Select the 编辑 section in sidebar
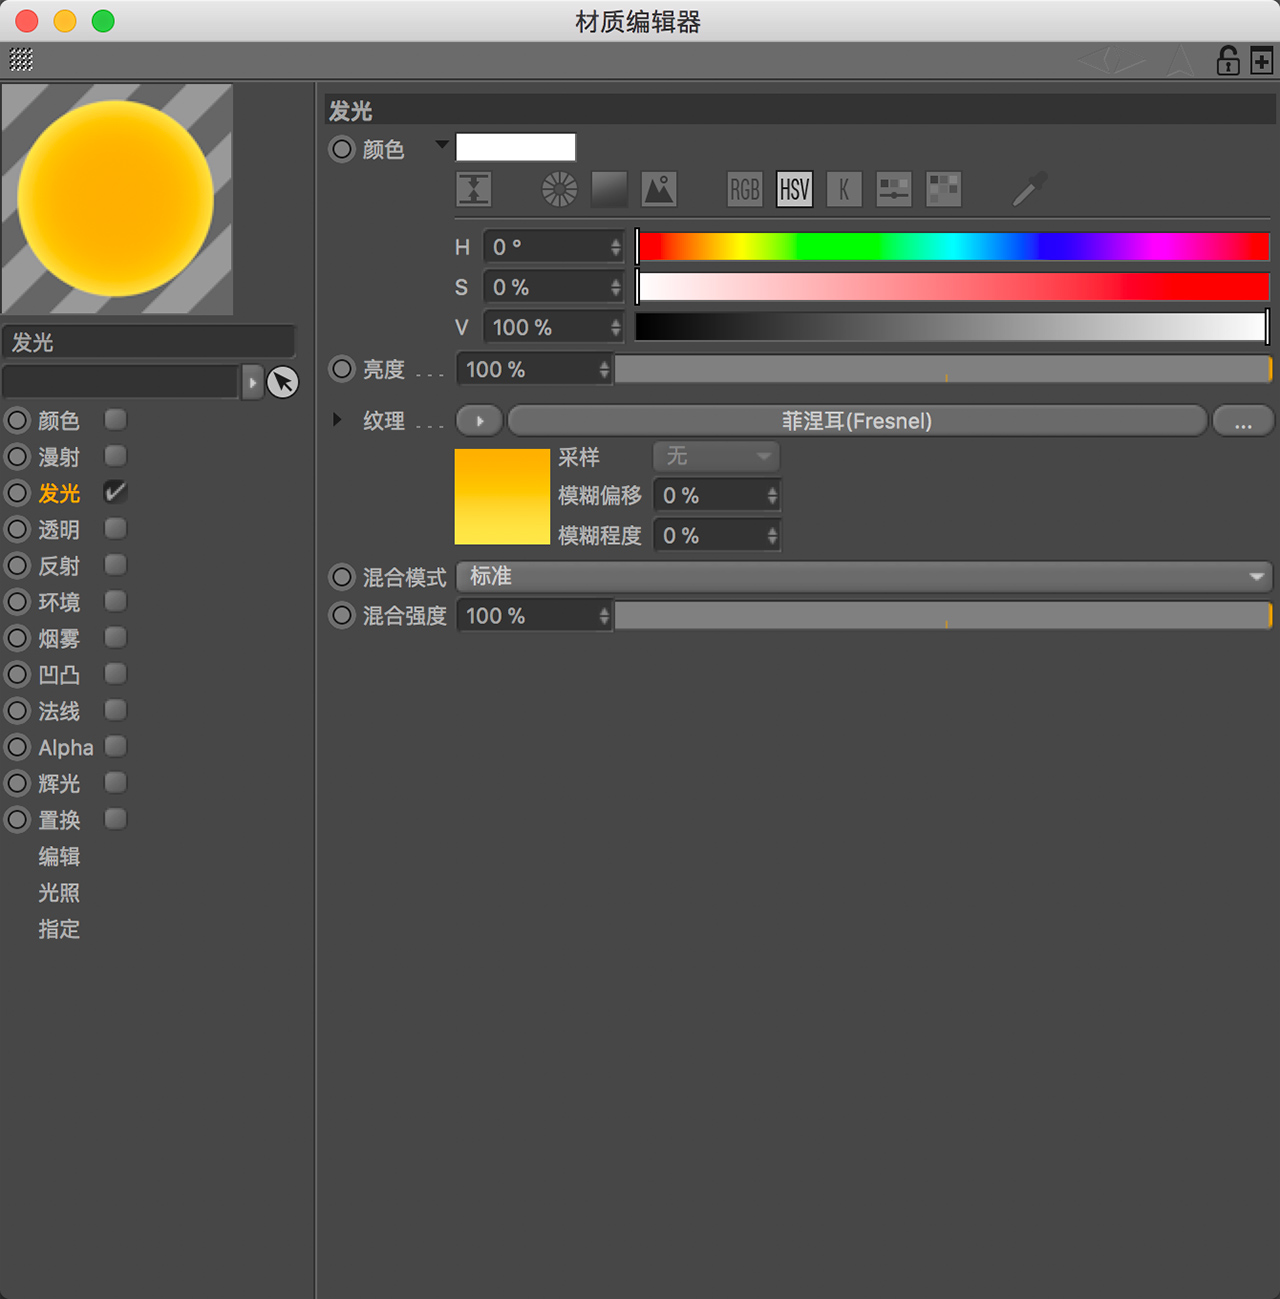 click(x=59, y=856)
